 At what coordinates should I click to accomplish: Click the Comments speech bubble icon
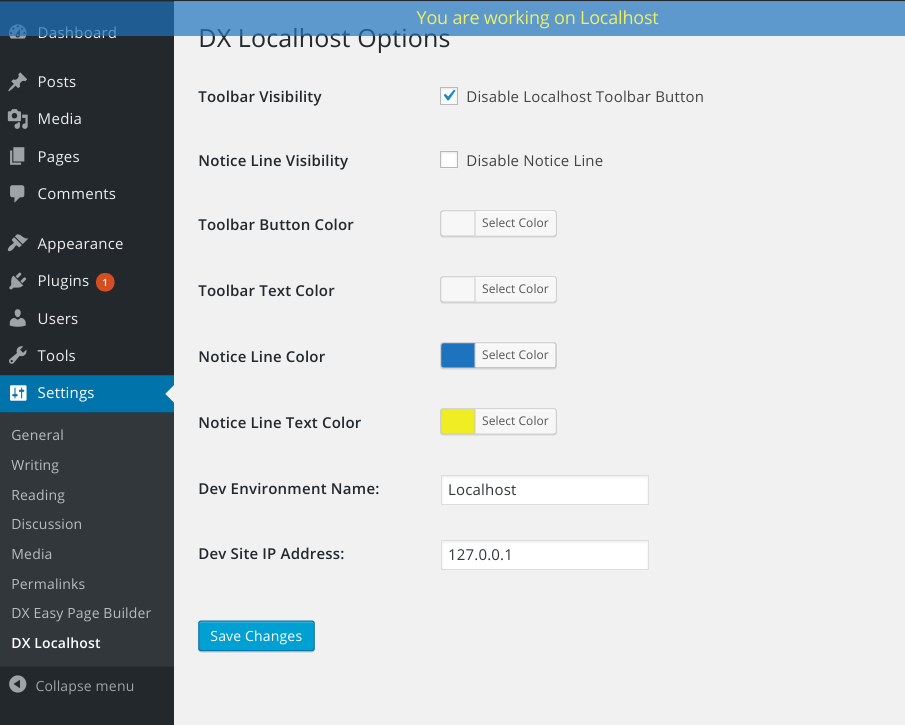(x=18, y=194)
